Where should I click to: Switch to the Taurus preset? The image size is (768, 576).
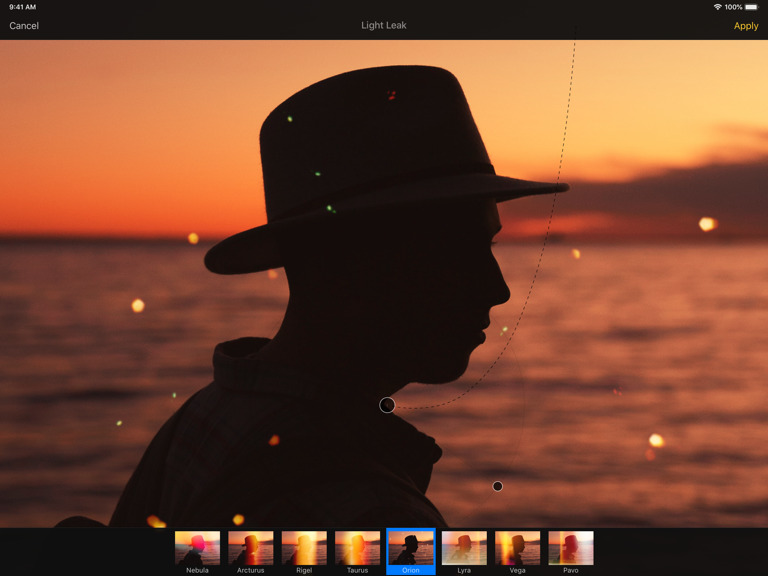[357, 548]
